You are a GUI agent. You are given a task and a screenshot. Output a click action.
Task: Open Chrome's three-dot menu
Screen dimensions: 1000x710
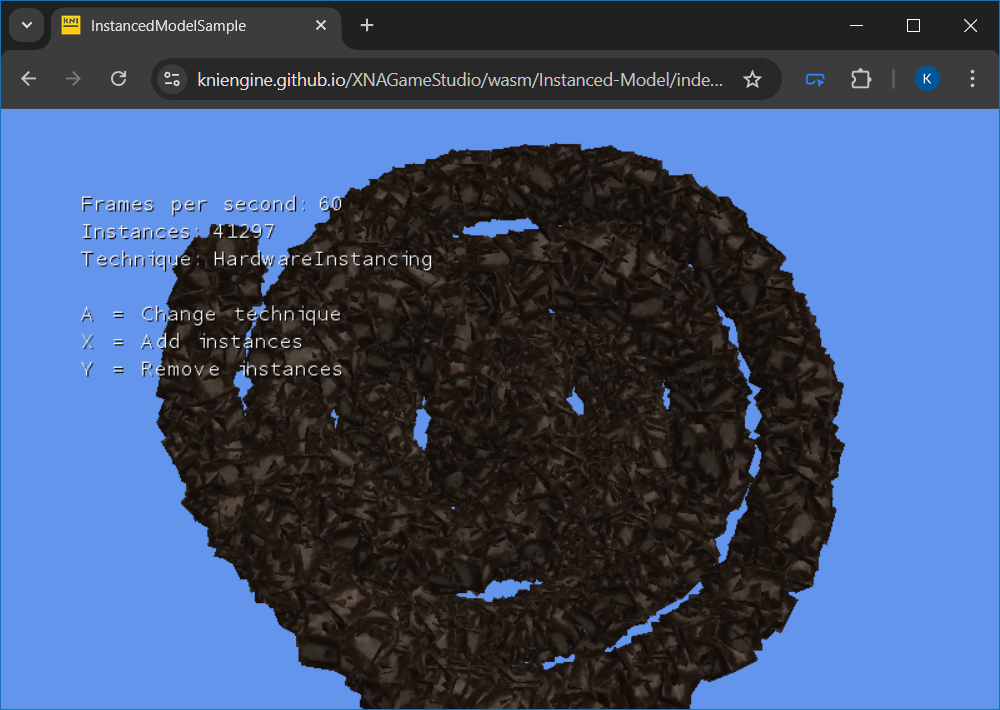(x=972, y=79)
